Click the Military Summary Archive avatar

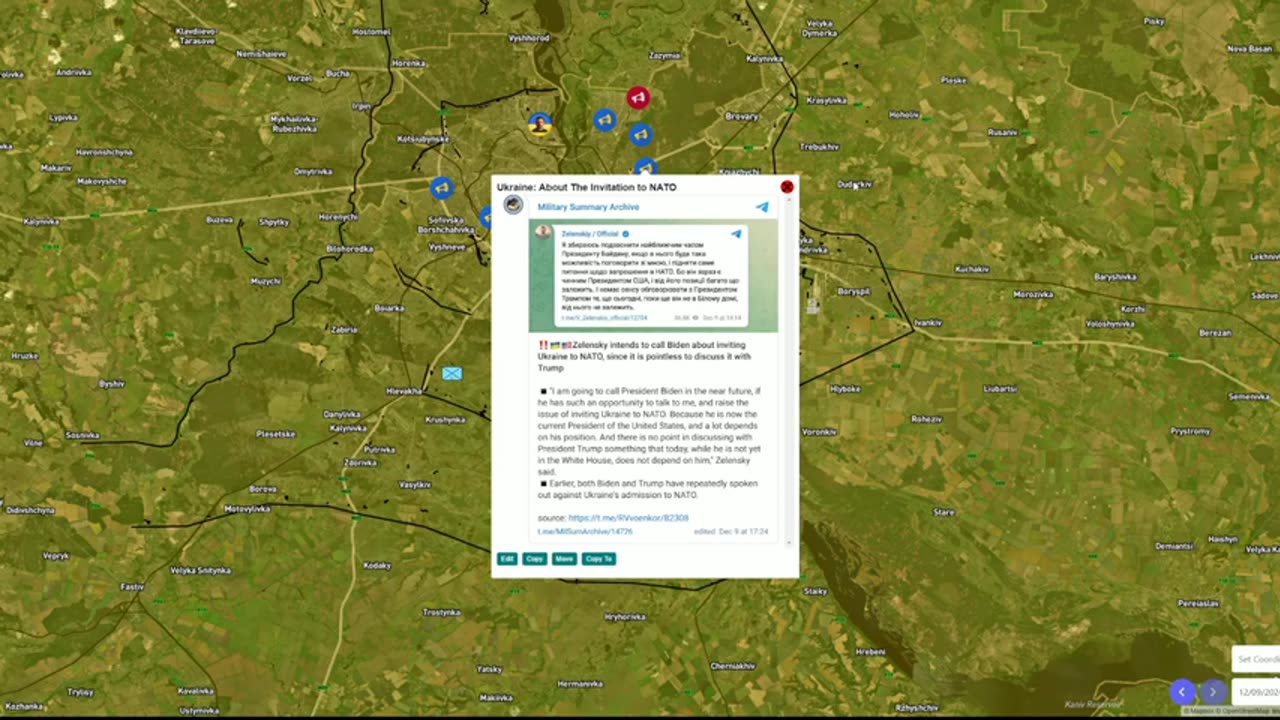coord(514,205)
